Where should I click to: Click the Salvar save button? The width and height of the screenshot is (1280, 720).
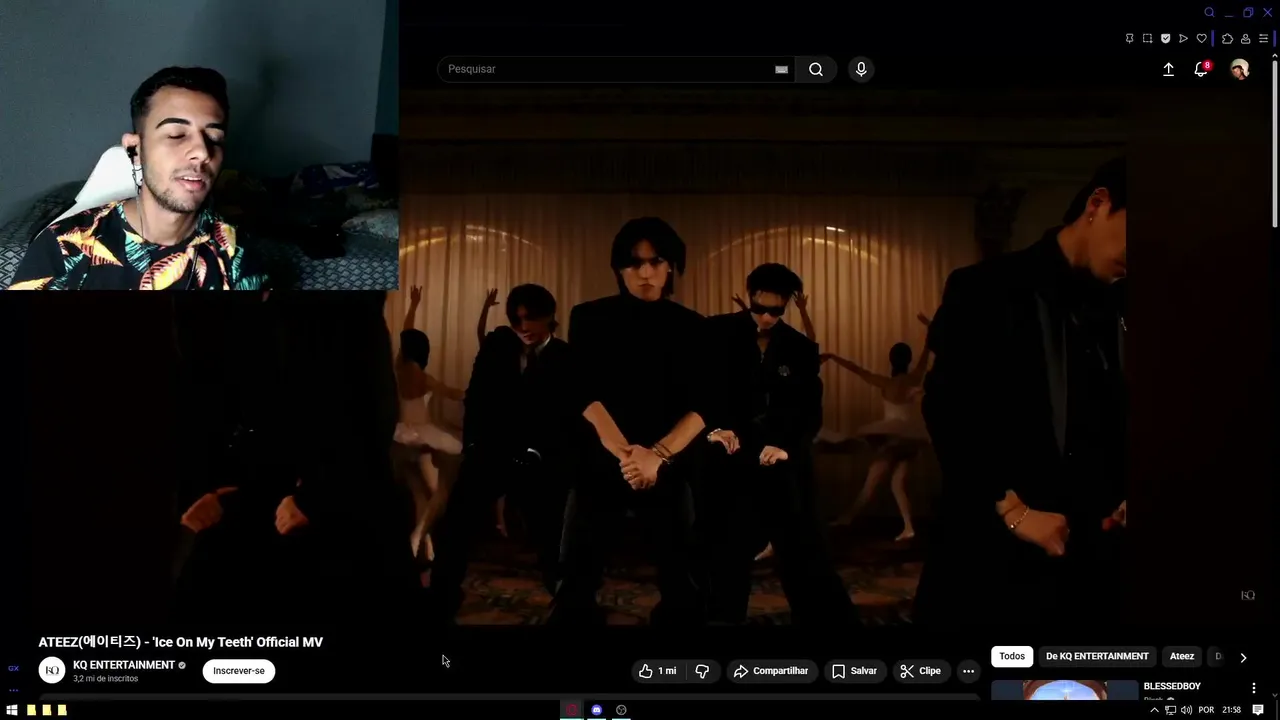[854, 671]
